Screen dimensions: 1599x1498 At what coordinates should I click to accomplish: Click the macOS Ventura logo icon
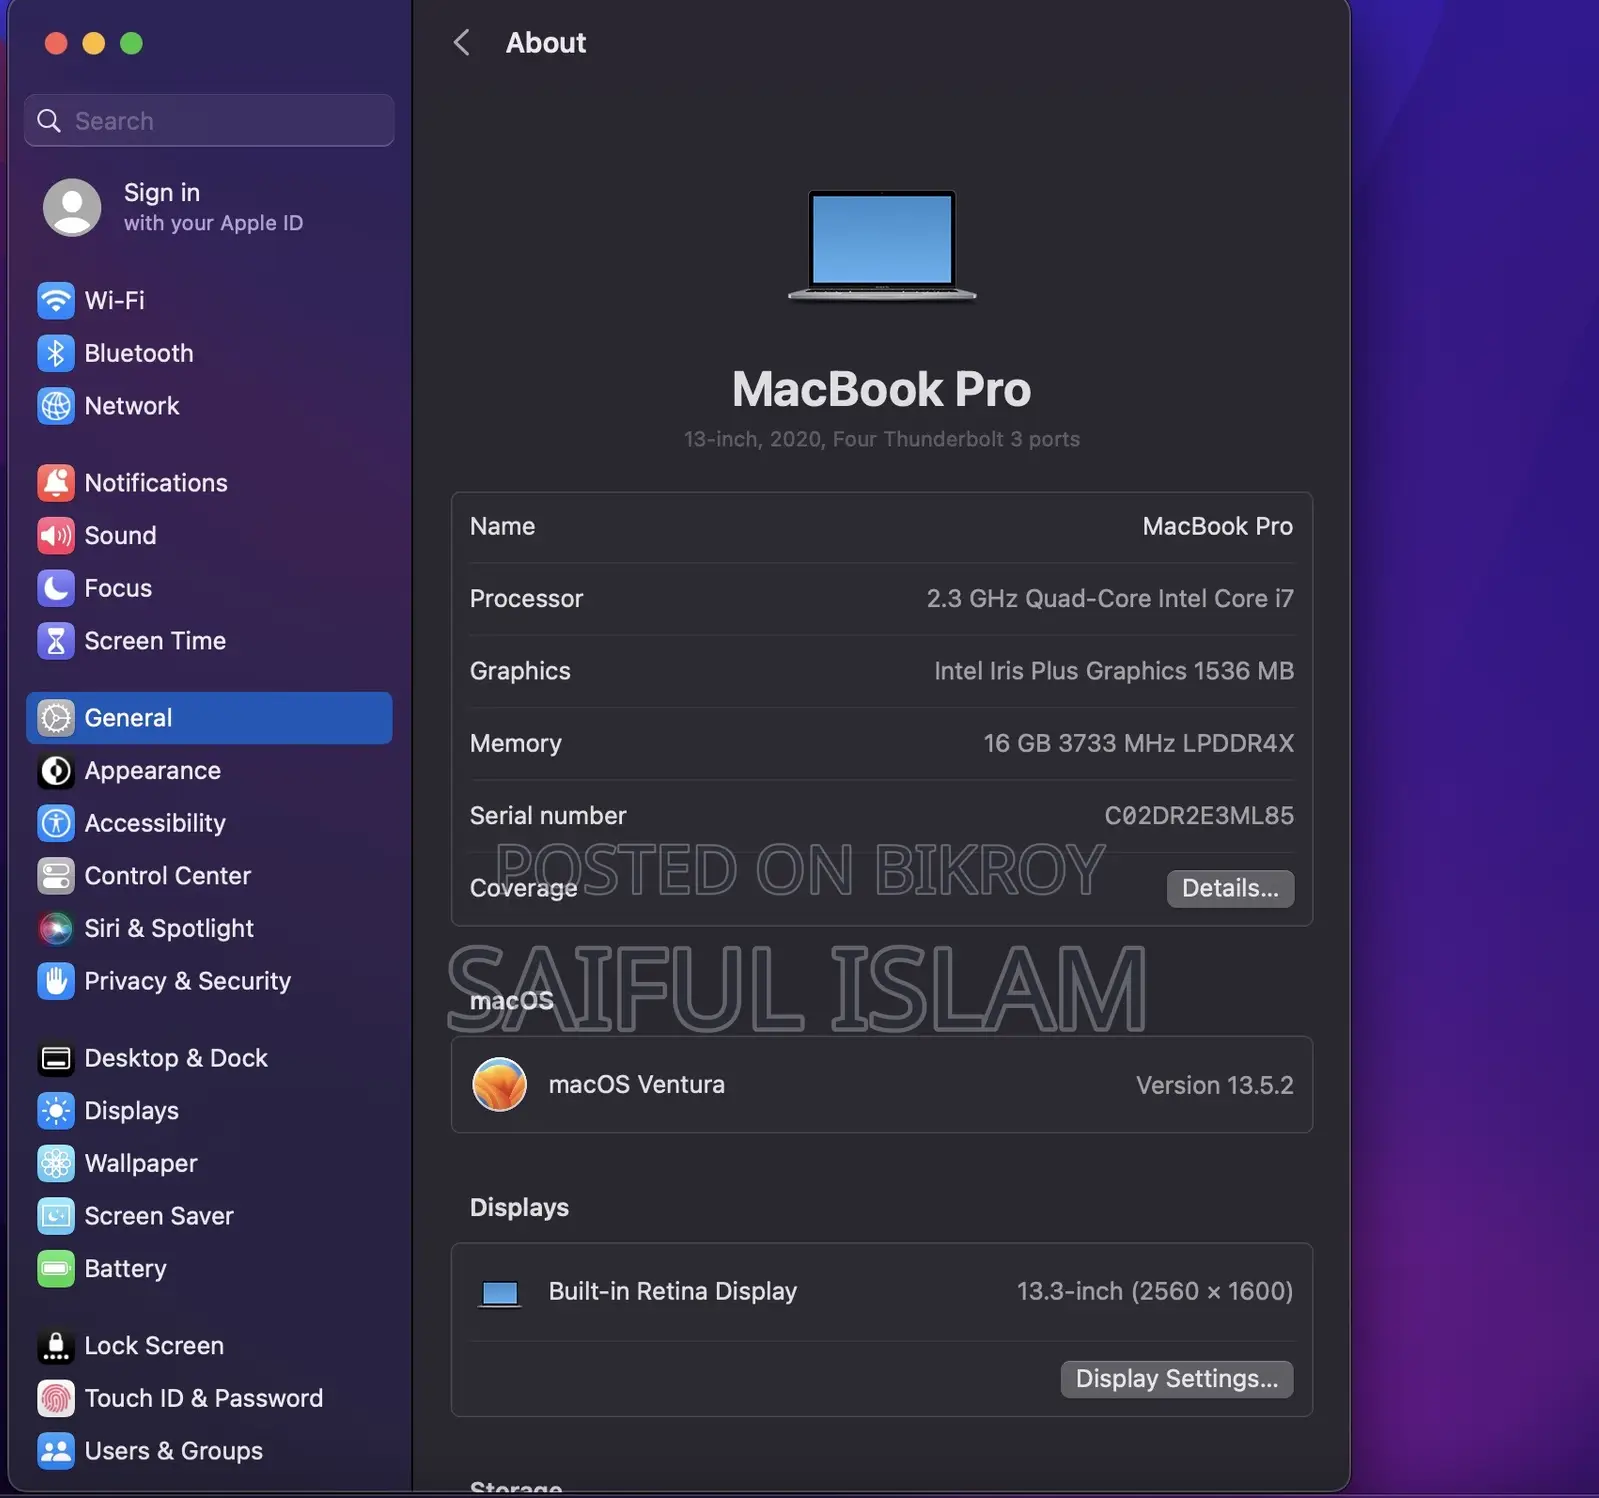pos(499,1085)
